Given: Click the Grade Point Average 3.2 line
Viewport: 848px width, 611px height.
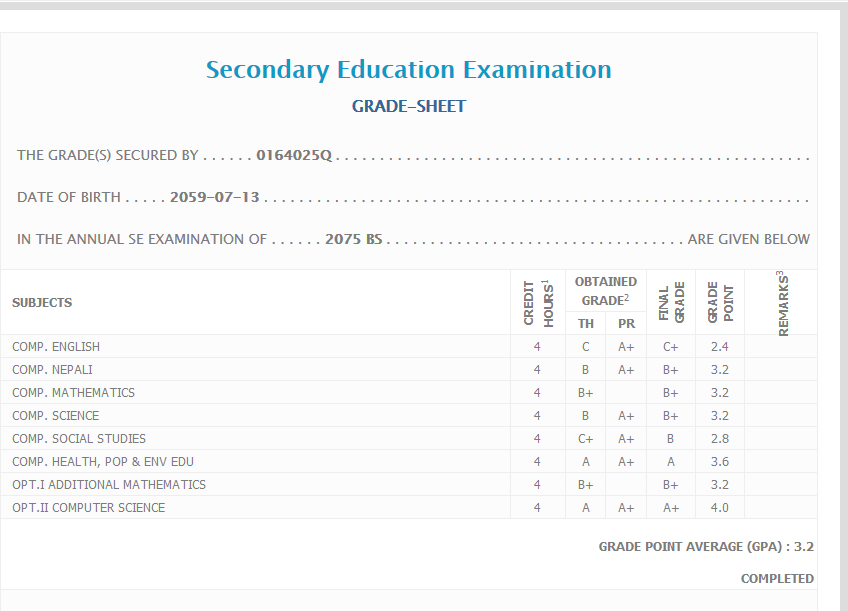Looking at the screenshot, I should pos(705,547).
